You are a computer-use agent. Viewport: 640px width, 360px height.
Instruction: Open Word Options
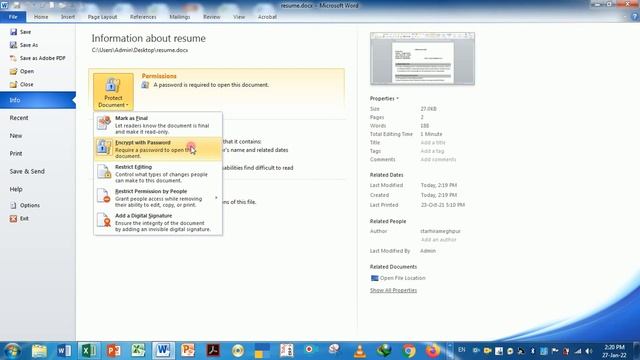[x=25, y=205]
